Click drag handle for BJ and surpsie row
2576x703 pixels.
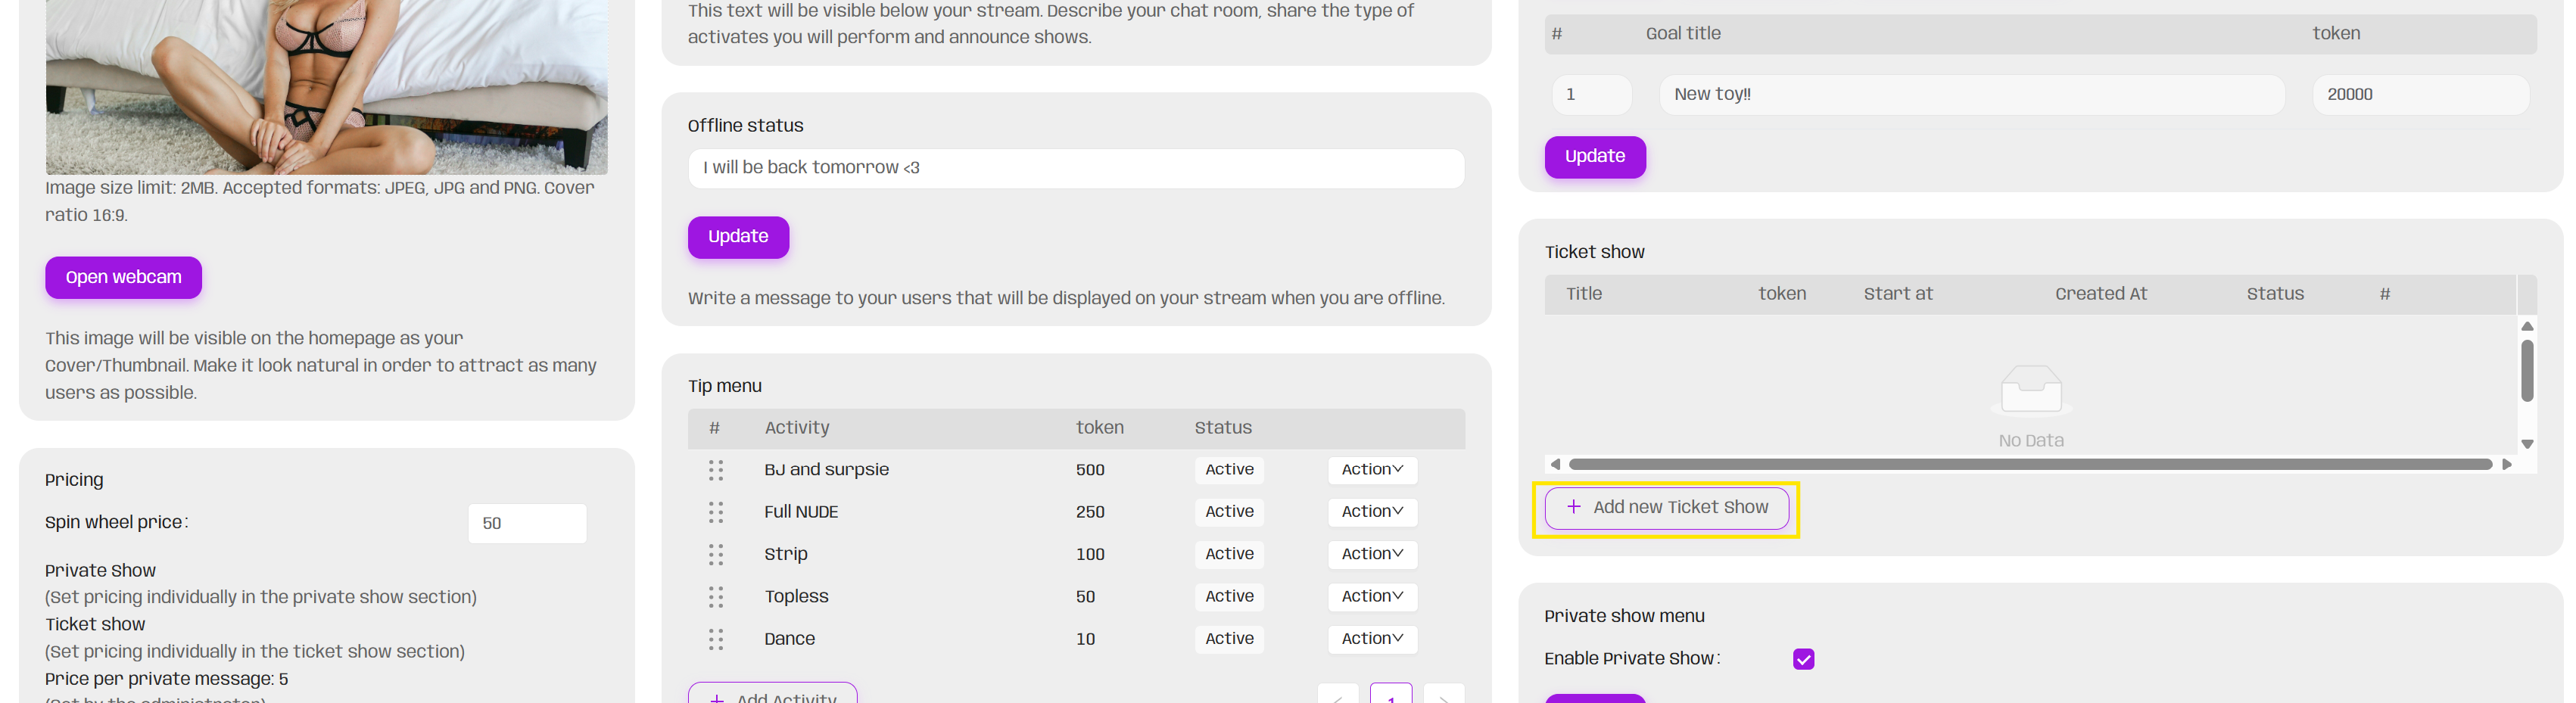[x=715, y=470]
